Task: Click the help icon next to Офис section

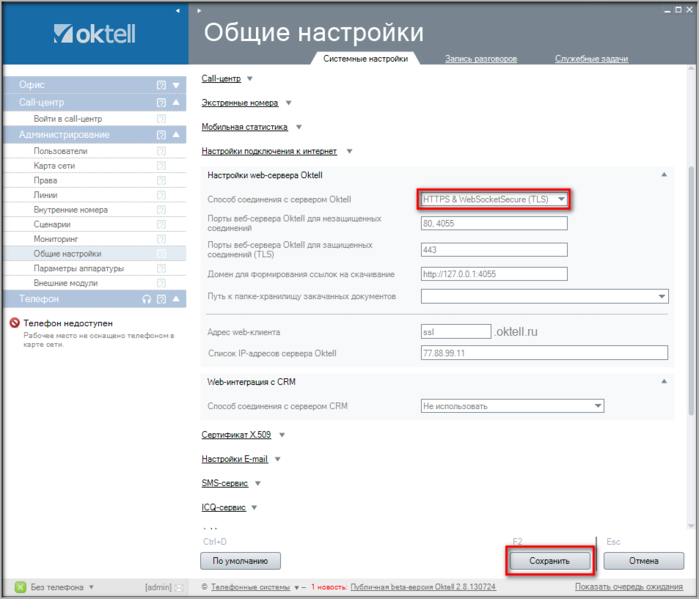Action: (x=161, y=85)
